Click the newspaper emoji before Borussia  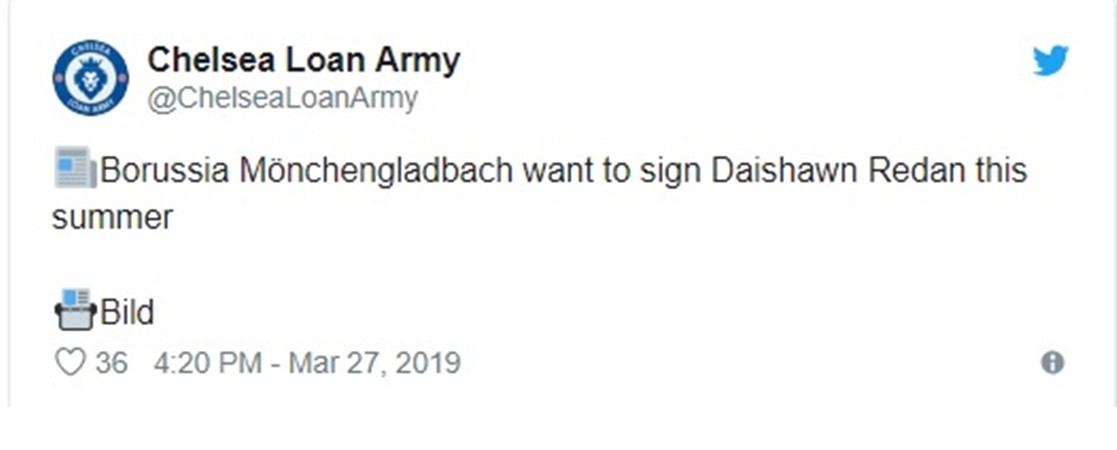pyautogui.click(x=74, y=168)
